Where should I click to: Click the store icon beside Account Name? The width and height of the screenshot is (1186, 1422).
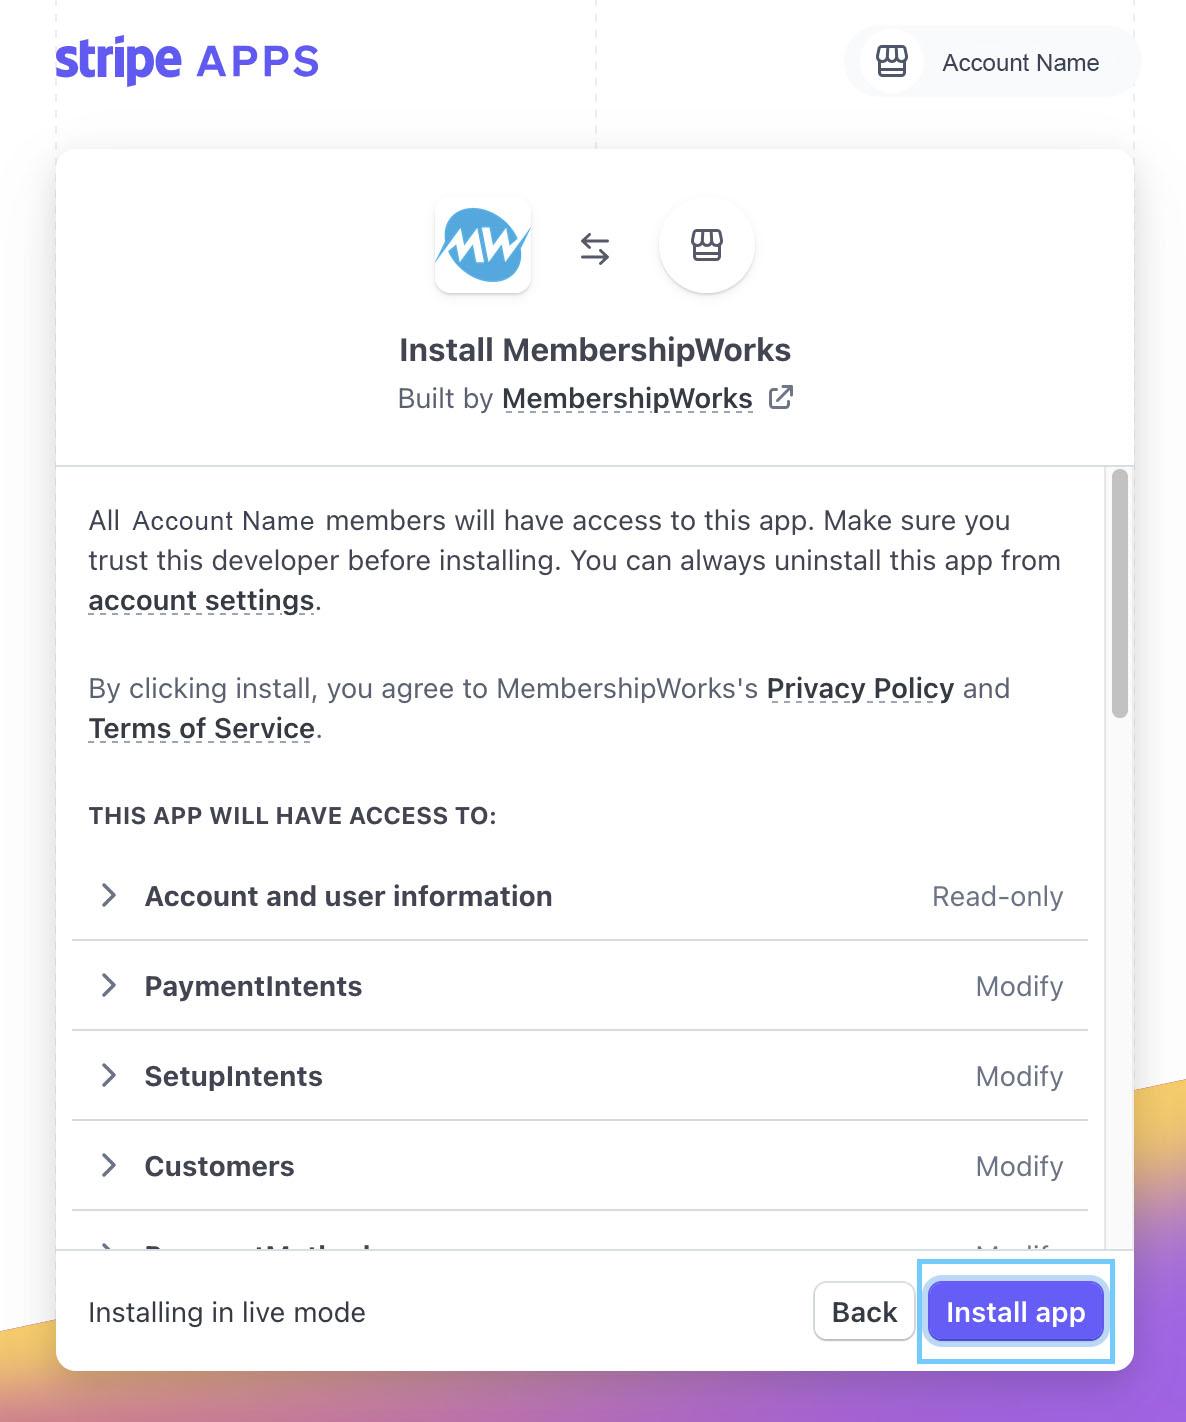click(x=891, y=62)
